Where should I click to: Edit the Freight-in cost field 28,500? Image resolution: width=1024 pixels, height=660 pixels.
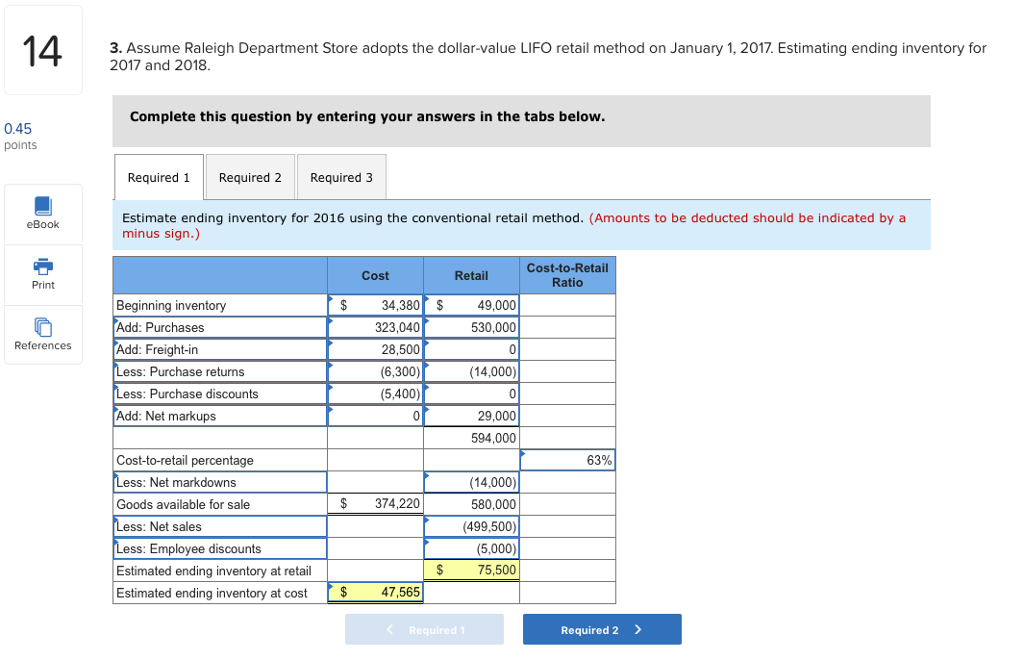pos(376,350)
